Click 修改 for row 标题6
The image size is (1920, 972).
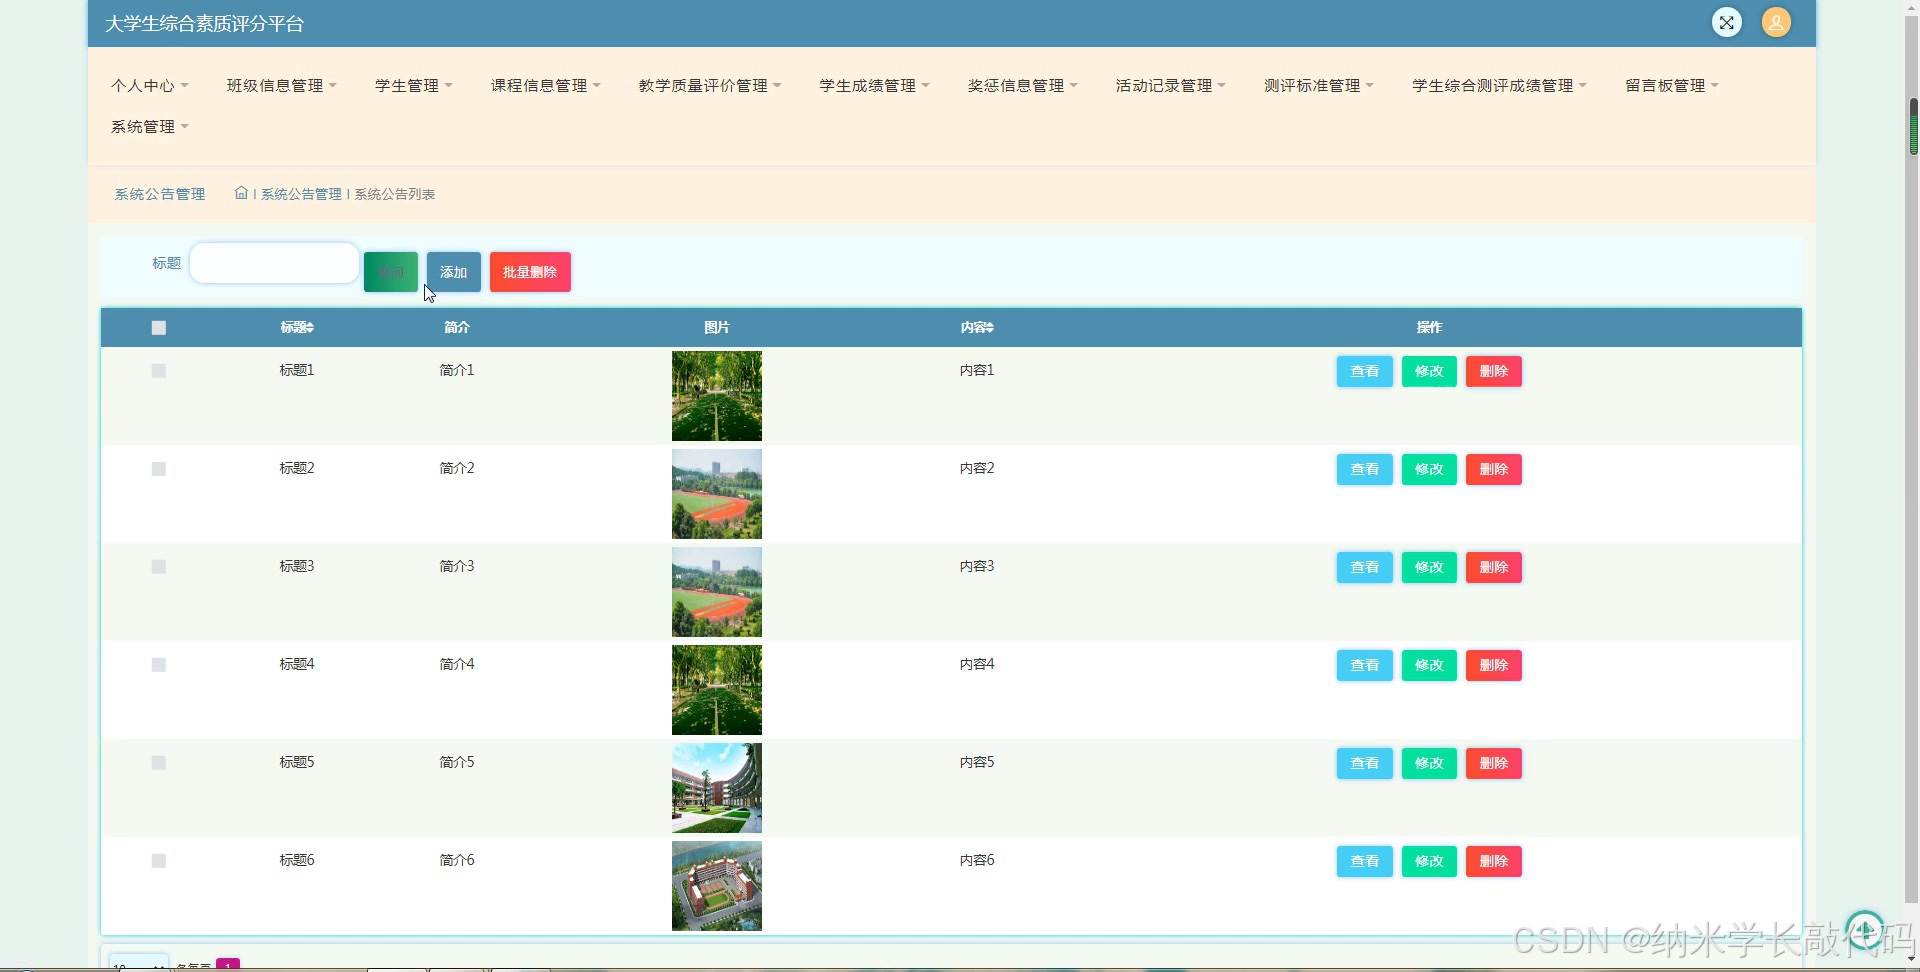tap(1429, 861)
